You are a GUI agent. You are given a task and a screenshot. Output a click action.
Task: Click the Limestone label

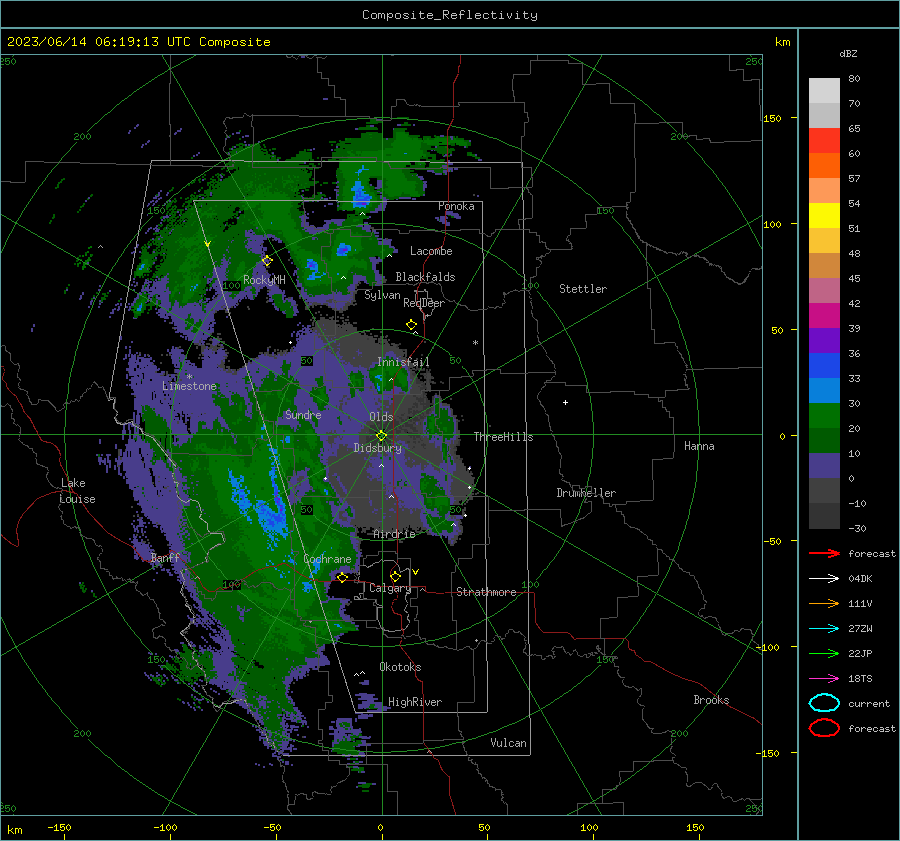189,386
